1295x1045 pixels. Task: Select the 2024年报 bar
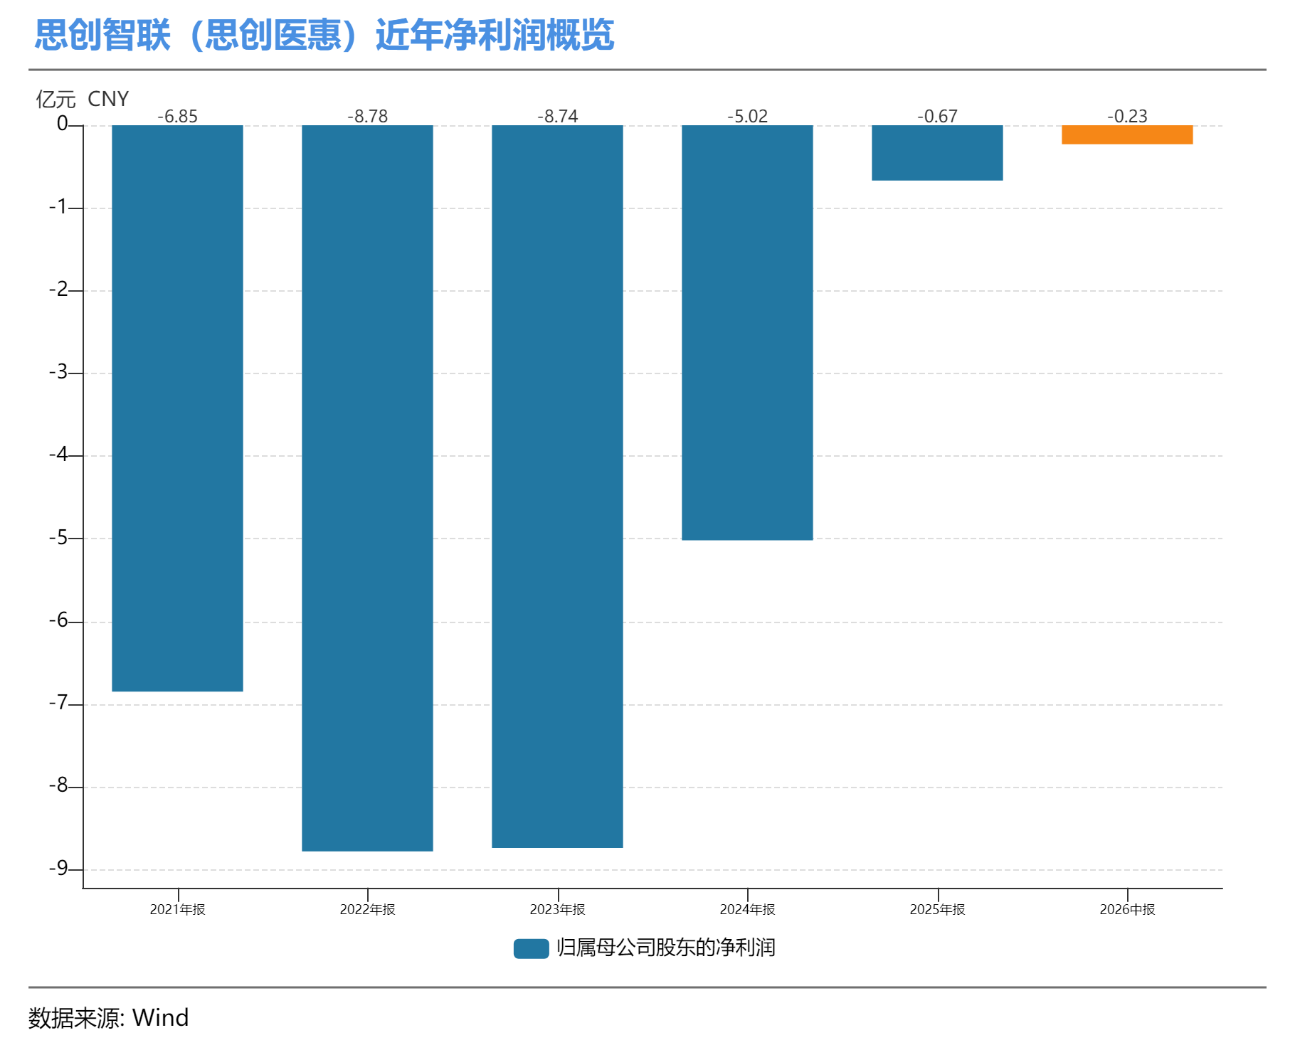[747, 332]
